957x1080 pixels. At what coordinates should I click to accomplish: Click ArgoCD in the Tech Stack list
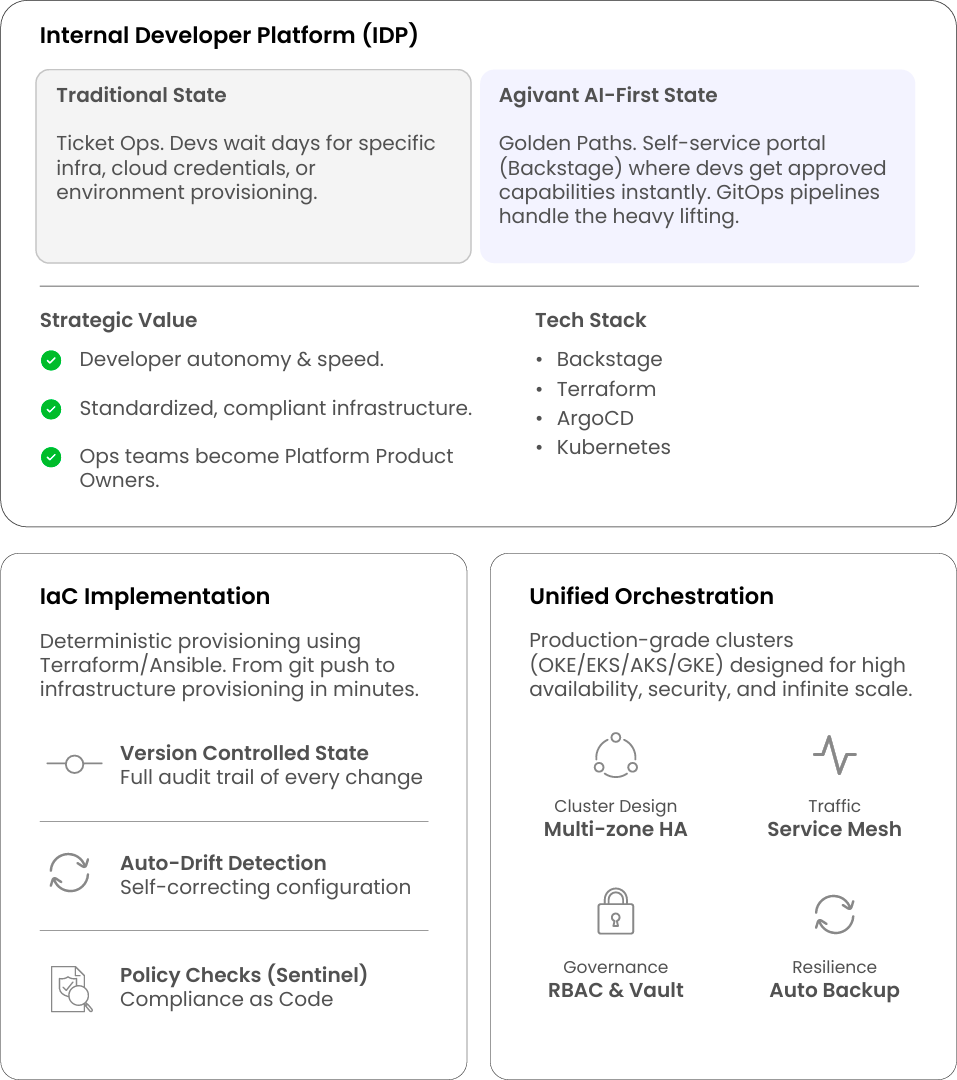tap(595, 418)
